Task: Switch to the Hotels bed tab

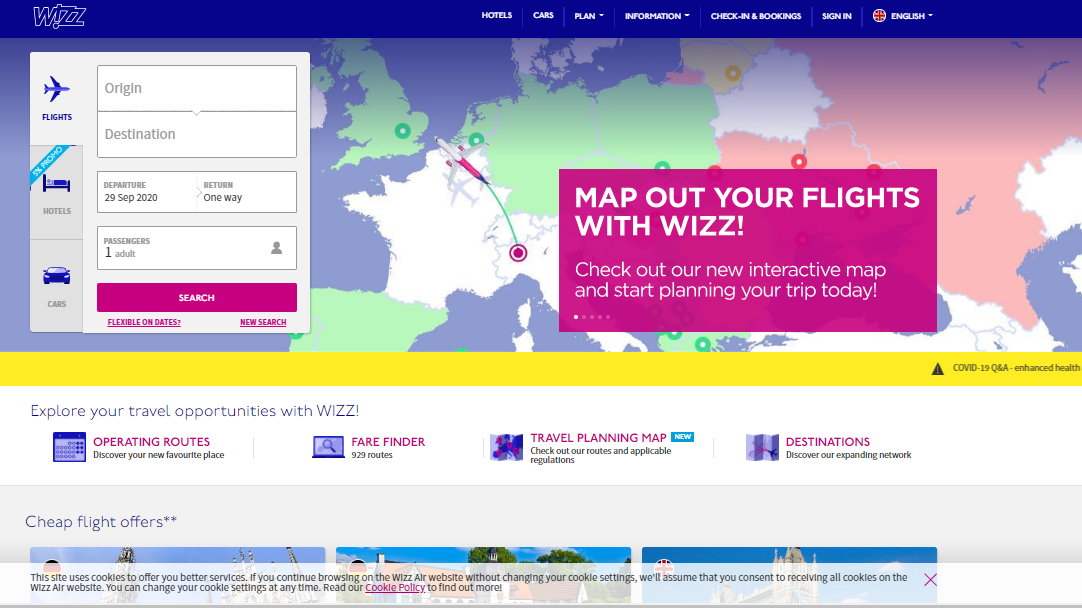Action: [x=57, y=193]
